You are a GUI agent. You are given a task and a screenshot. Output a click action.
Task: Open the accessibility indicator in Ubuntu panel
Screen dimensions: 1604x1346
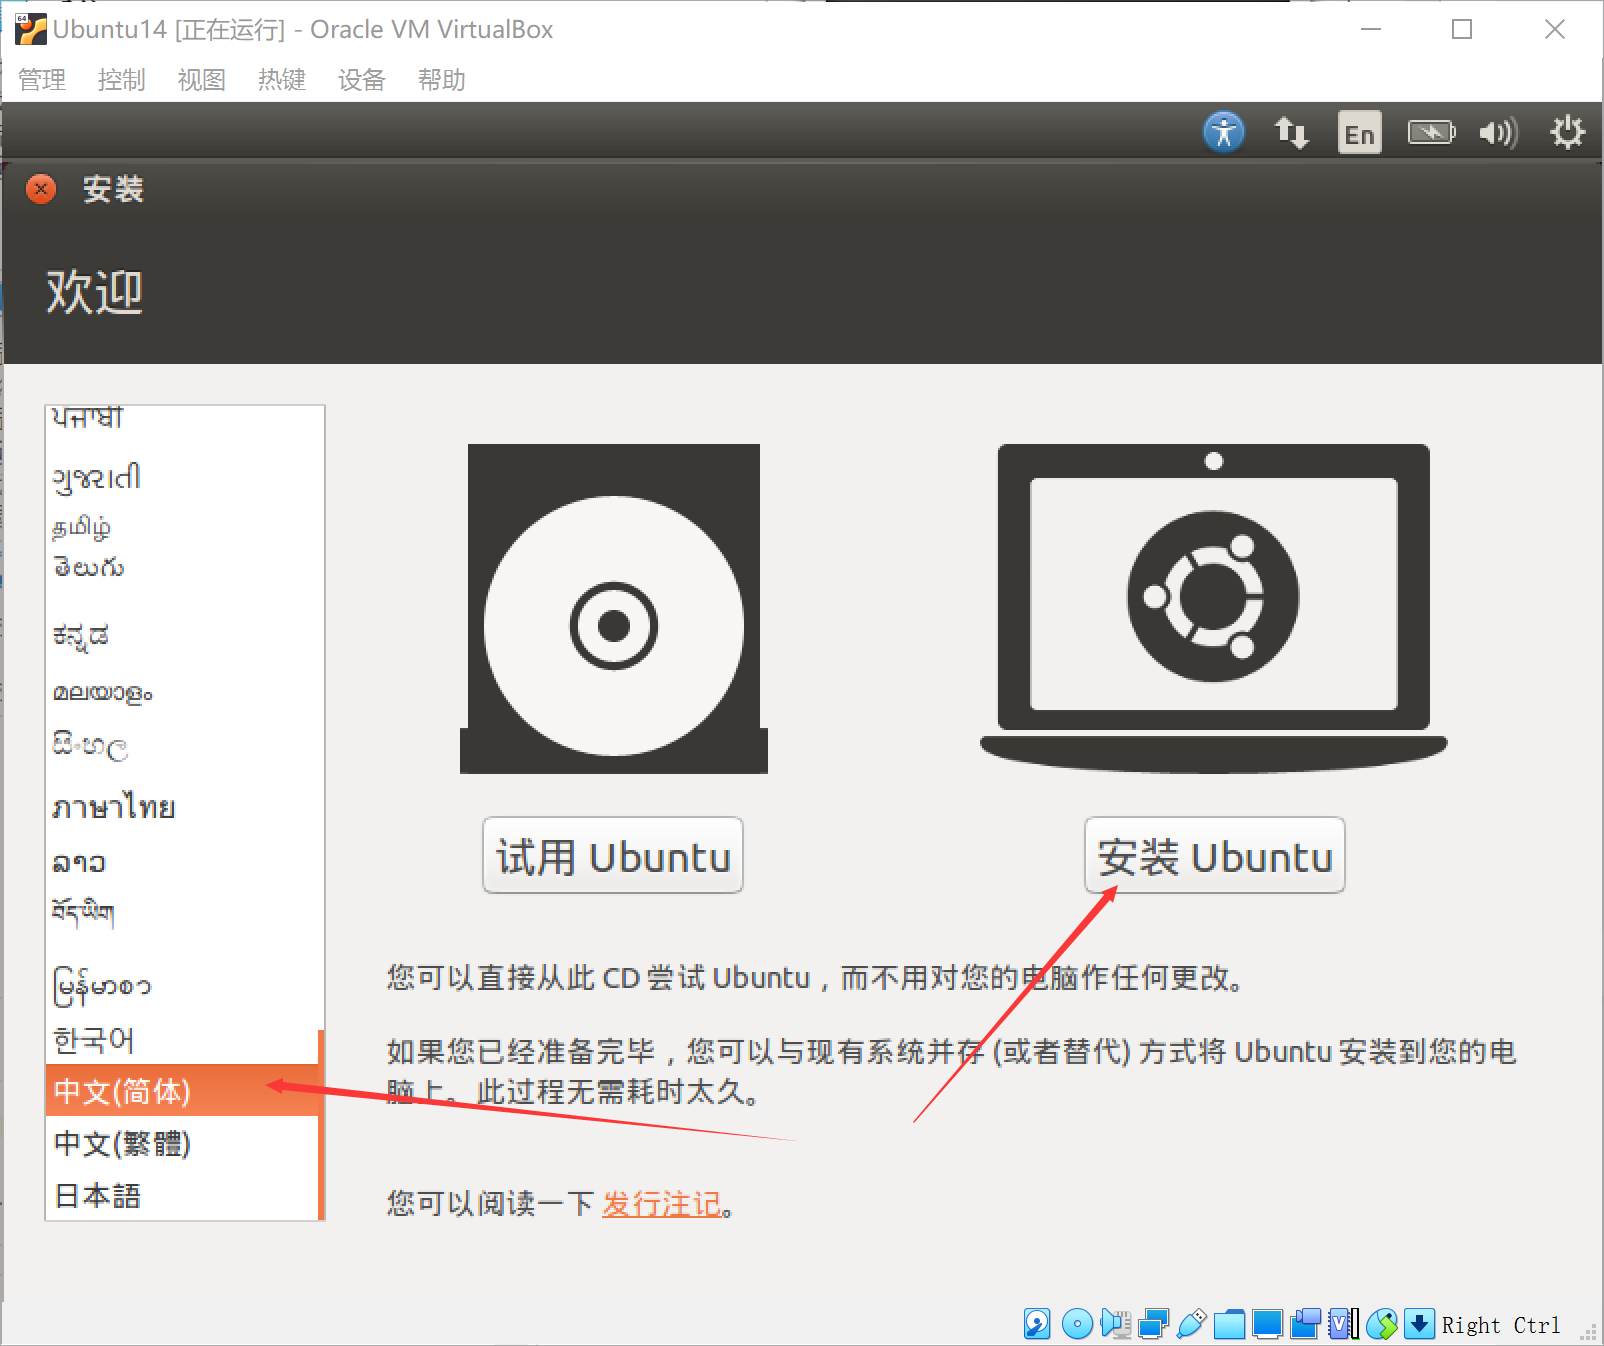pyautogui.click(x=1224, y=132)
